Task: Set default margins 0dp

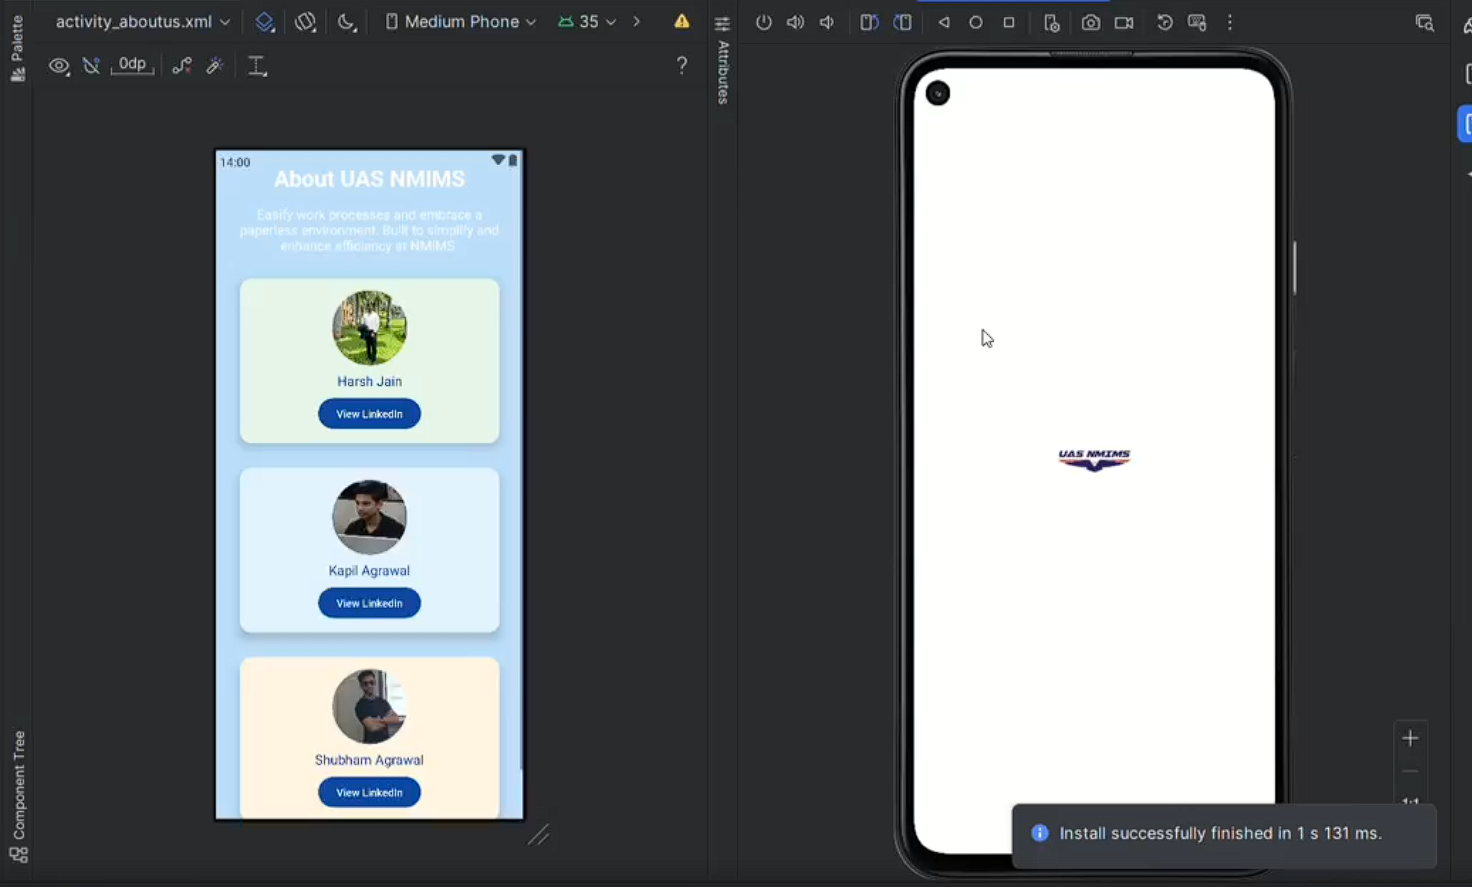Action: pyautogui.click(x=132, y=65)
